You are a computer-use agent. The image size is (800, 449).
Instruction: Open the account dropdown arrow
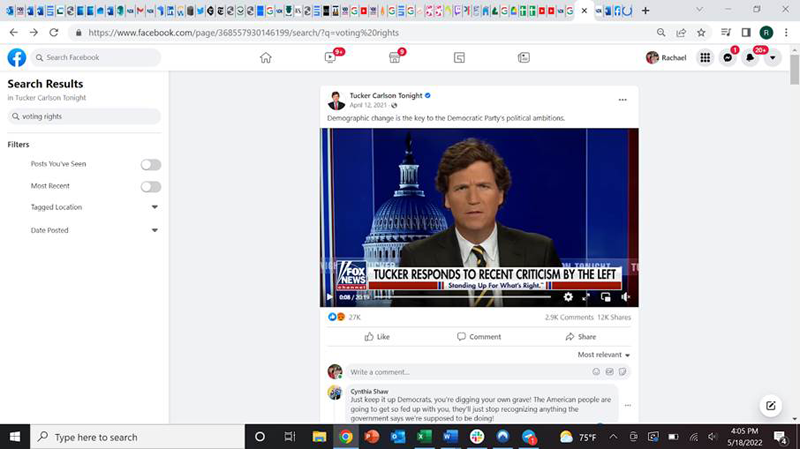pos(772,58)
